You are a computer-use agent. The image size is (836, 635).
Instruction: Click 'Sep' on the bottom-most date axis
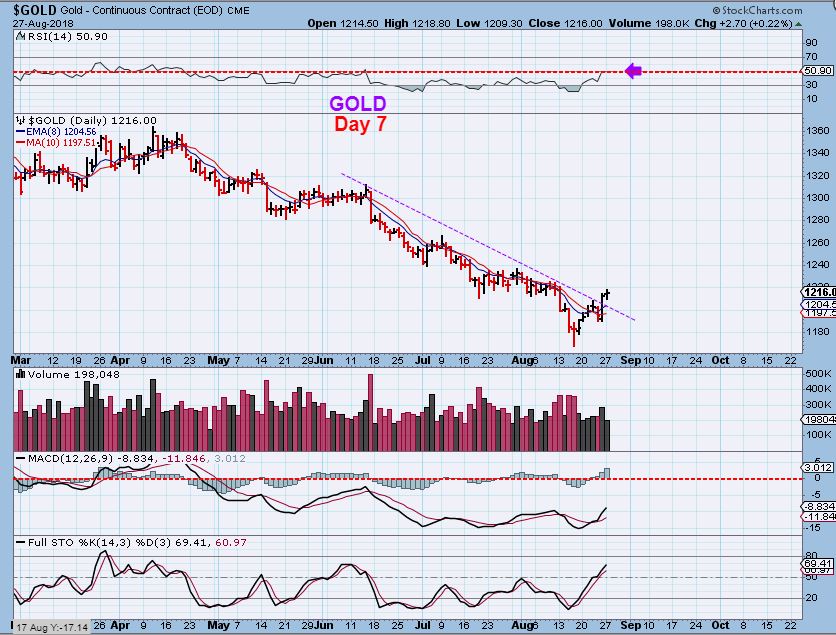(x=631, y=625)
